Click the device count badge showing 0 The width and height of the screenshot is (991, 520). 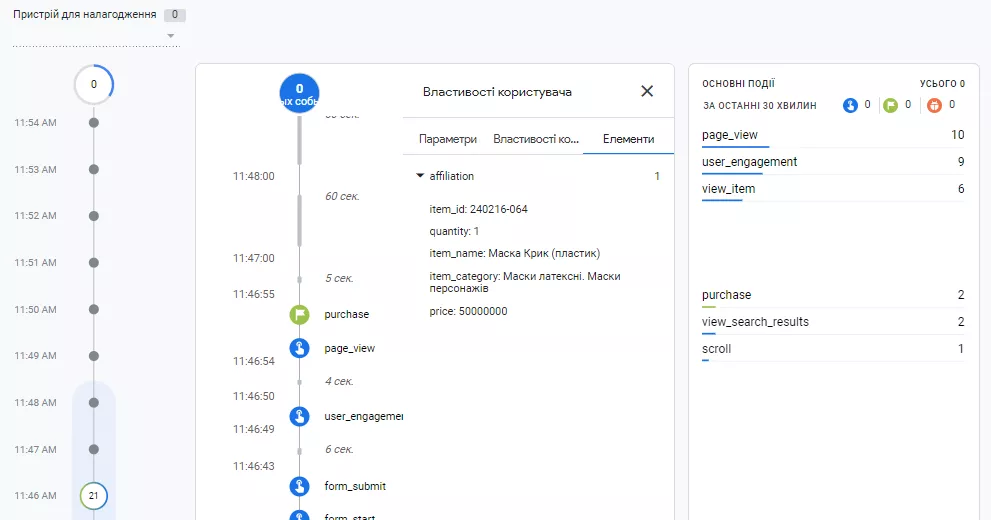(175, 15)
